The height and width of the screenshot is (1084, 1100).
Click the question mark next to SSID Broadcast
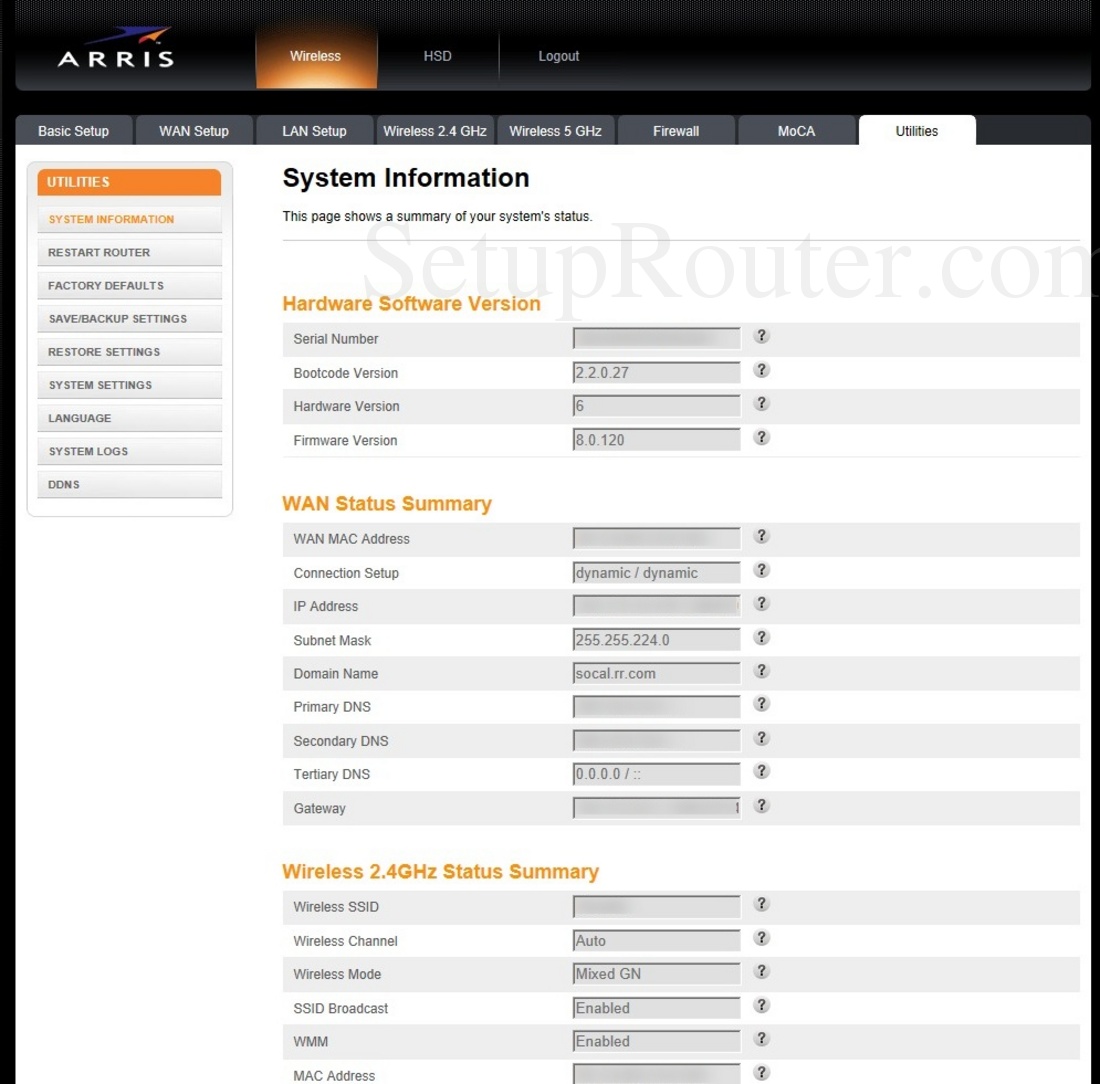click(x=761, y=1005)
